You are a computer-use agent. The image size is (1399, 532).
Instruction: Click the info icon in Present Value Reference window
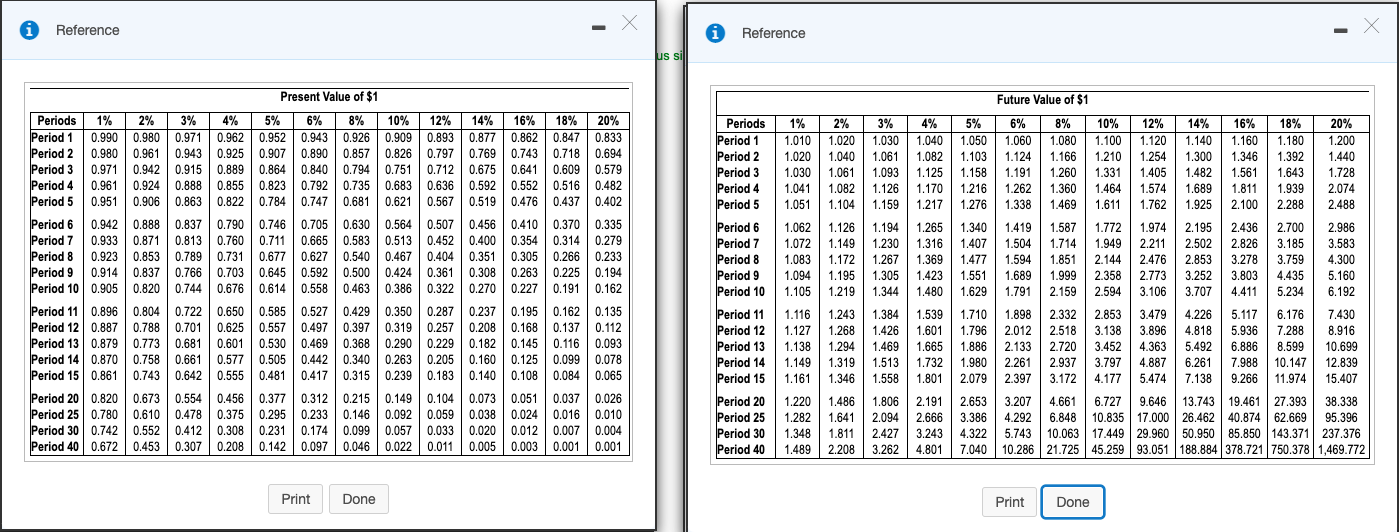[31, 30]
